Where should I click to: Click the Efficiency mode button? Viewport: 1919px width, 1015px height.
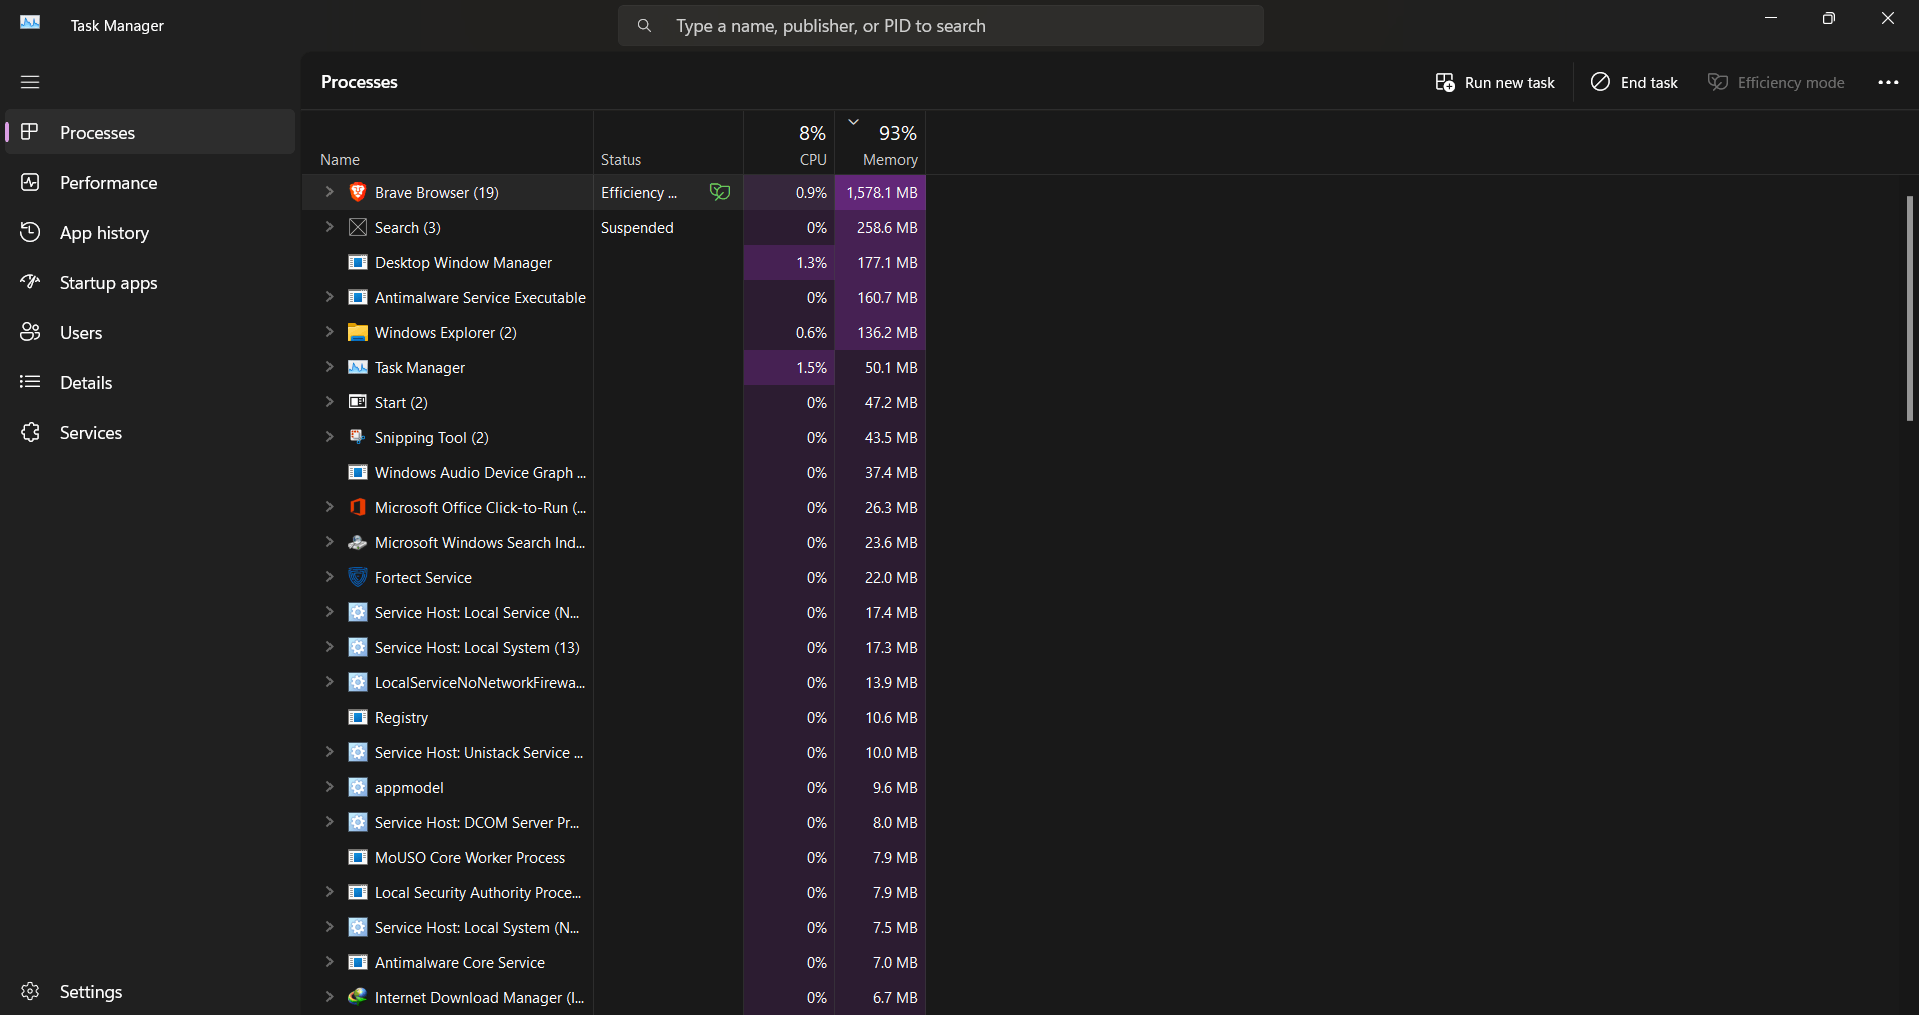coord(1776,82)
